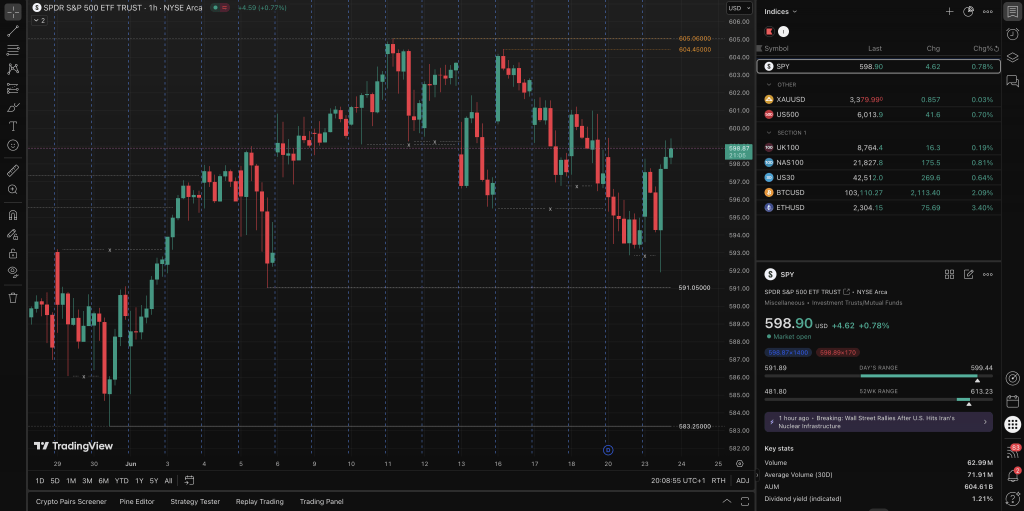Set chart range to 1M
The image size is (1024, 511).
pos(71,480)
